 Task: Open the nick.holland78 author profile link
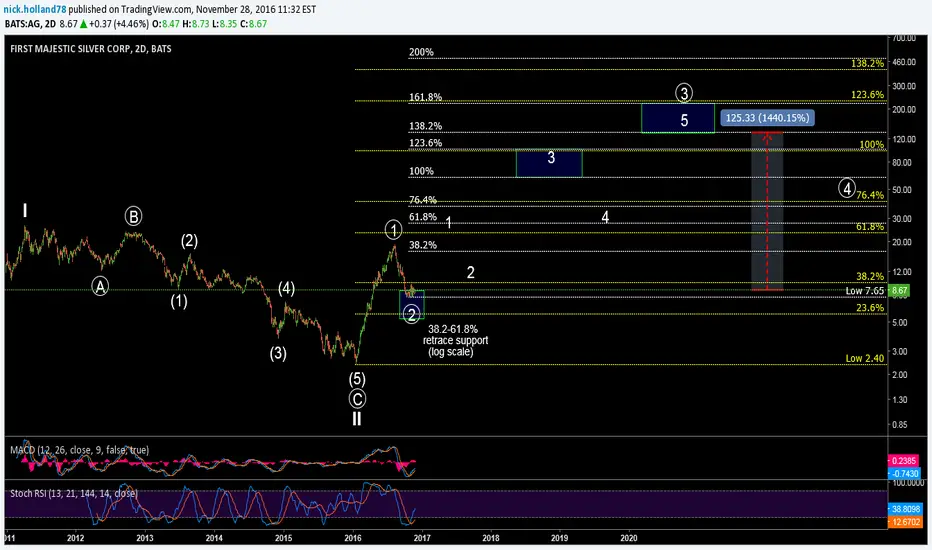[34, 10]
